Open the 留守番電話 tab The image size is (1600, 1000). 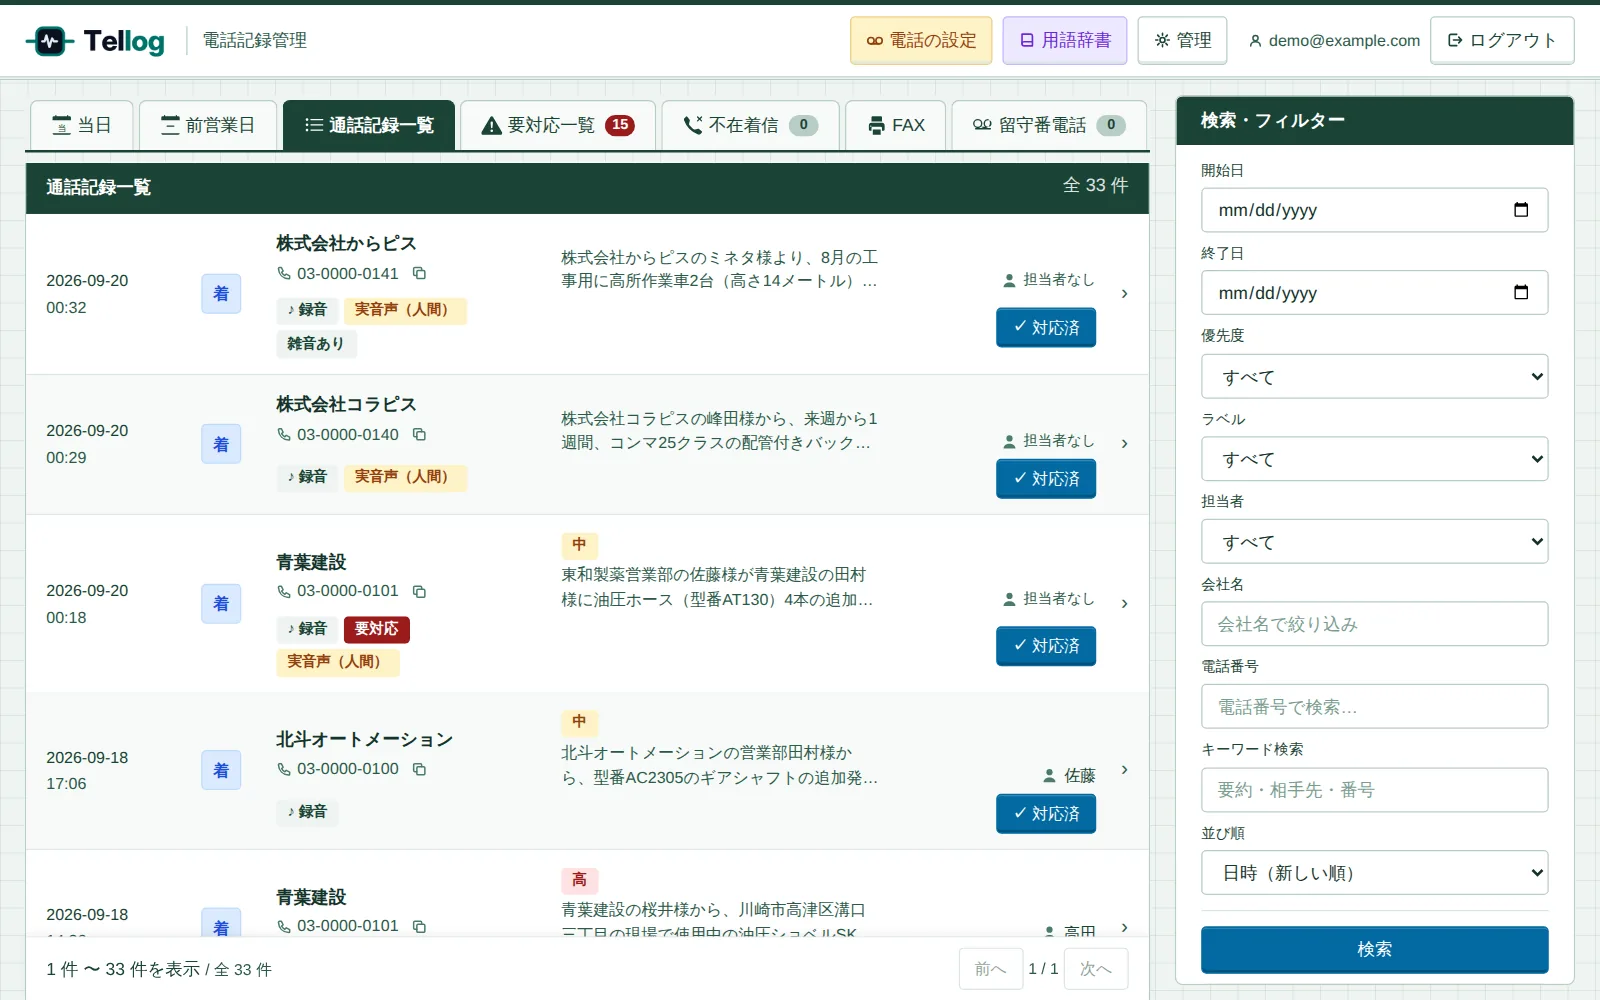[1049, 125]
